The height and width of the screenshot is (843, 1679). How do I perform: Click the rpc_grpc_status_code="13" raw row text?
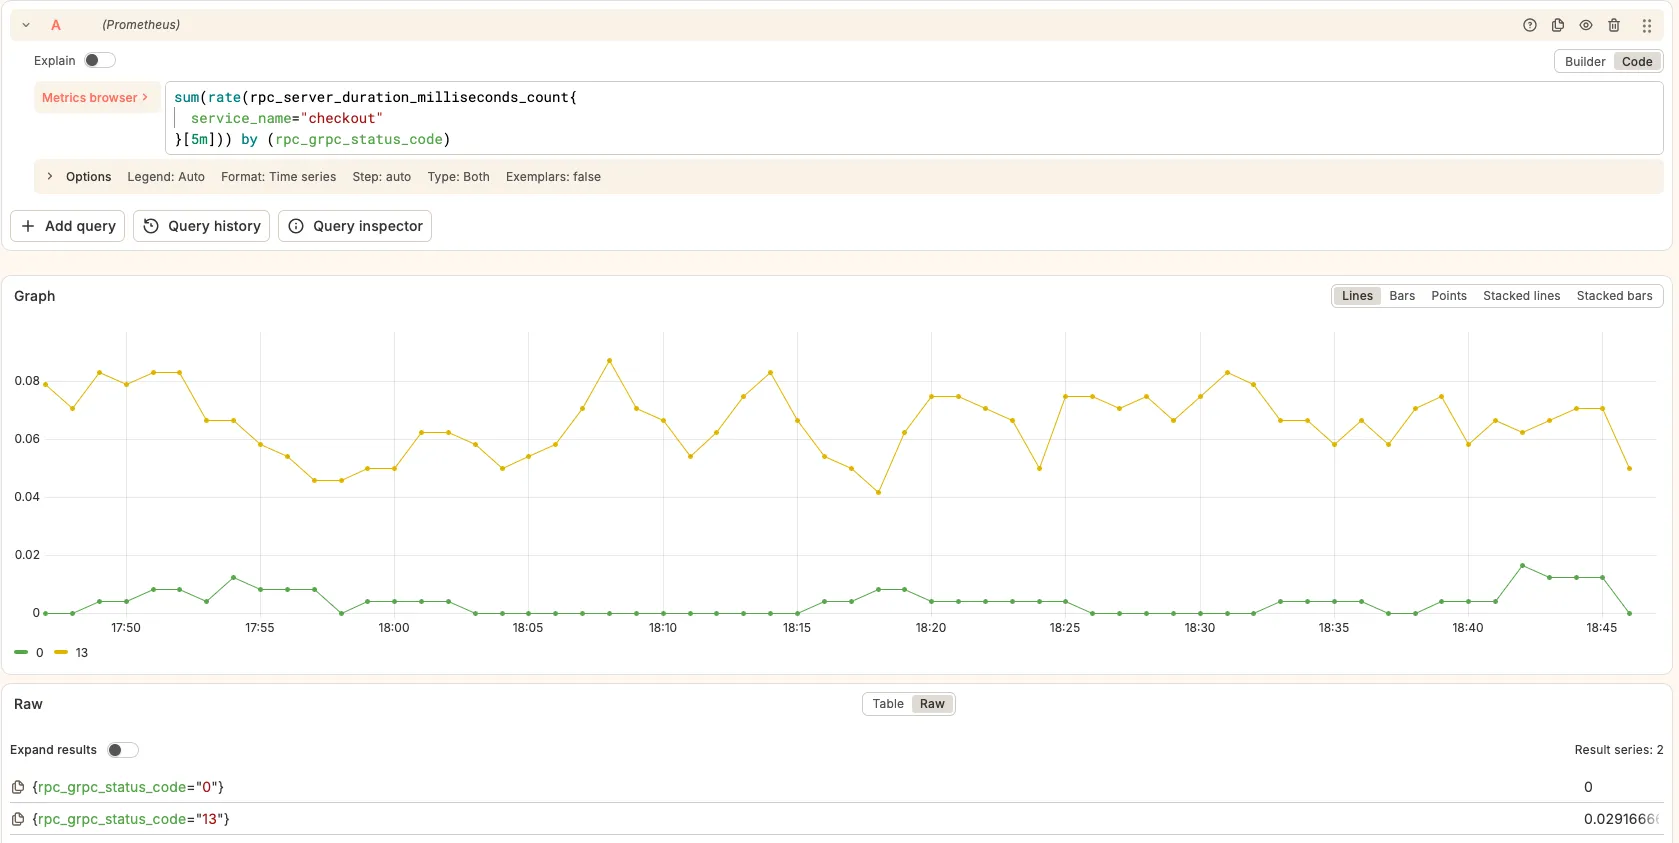click(131, 819)
